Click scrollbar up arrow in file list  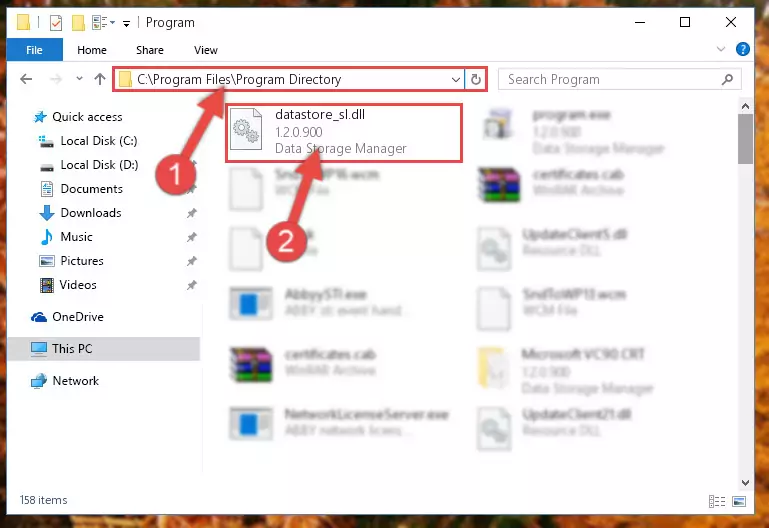coord(745,106)
